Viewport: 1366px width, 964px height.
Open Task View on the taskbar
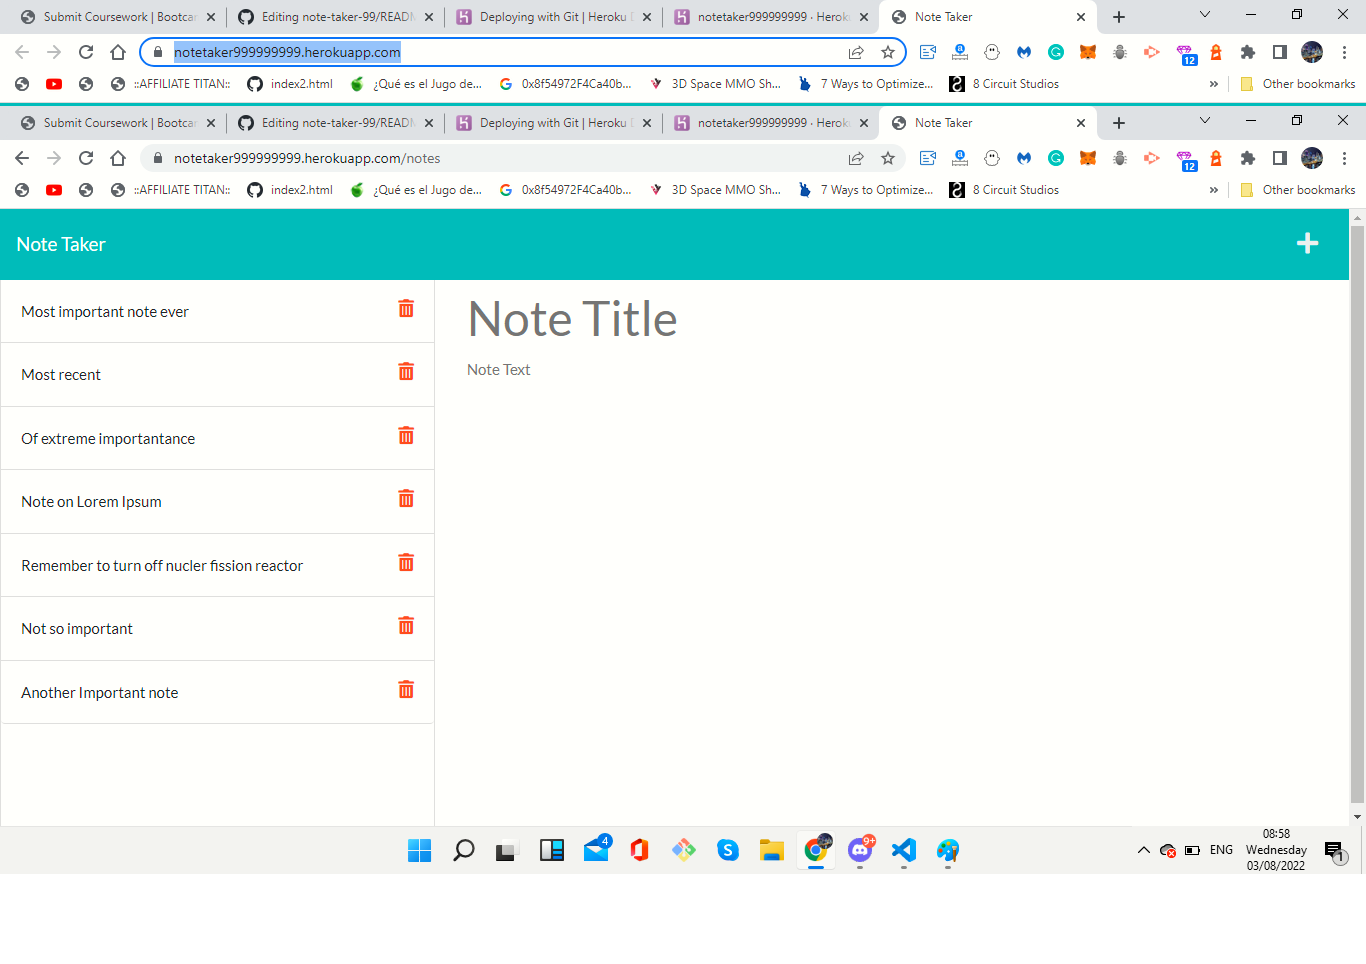coord(507,850)
